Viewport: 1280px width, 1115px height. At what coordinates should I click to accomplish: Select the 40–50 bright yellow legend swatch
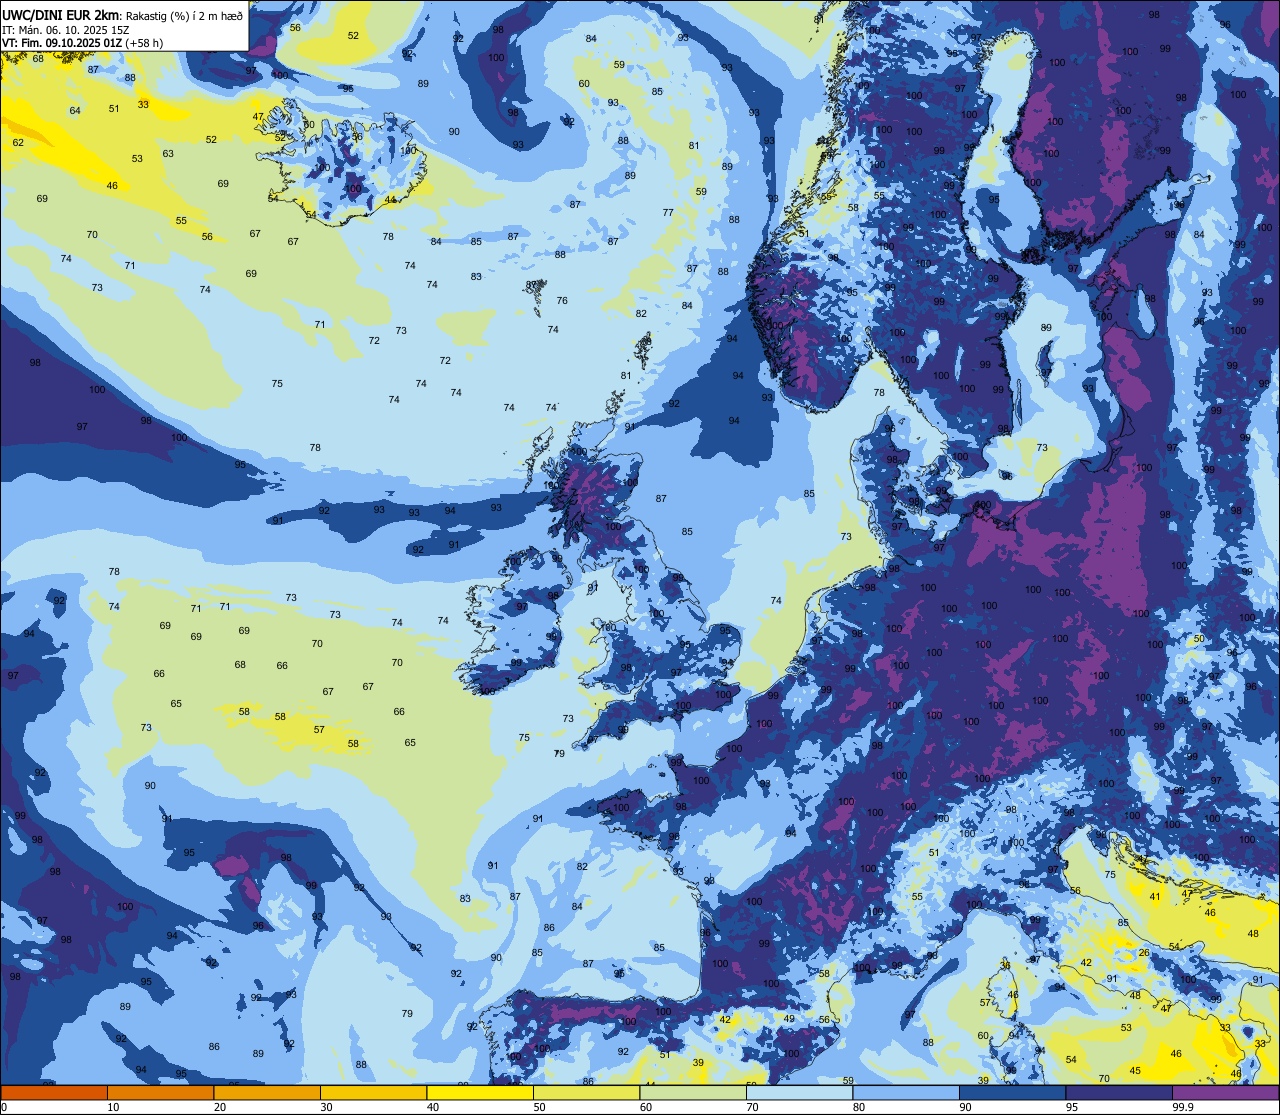point(480,1092)
